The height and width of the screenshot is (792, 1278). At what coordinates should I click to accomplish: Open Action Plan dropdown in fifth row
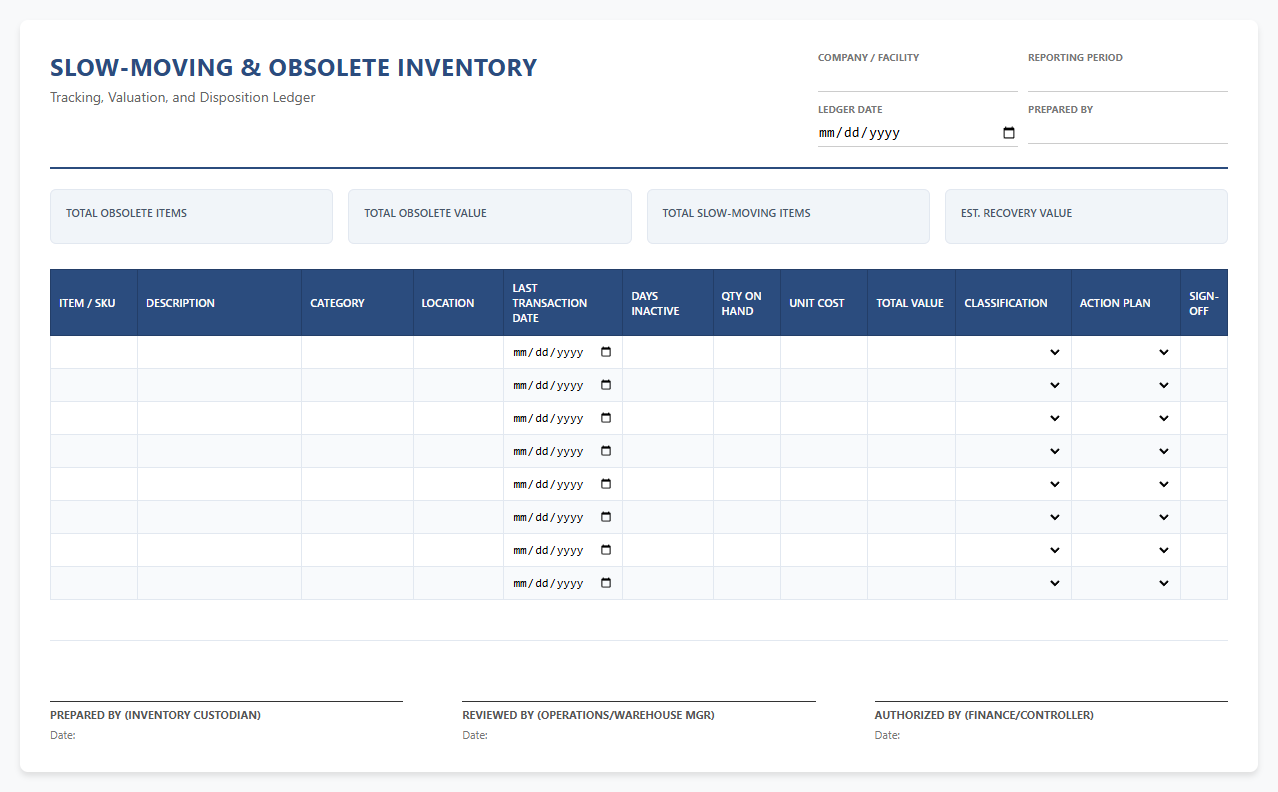(1126, 484)
